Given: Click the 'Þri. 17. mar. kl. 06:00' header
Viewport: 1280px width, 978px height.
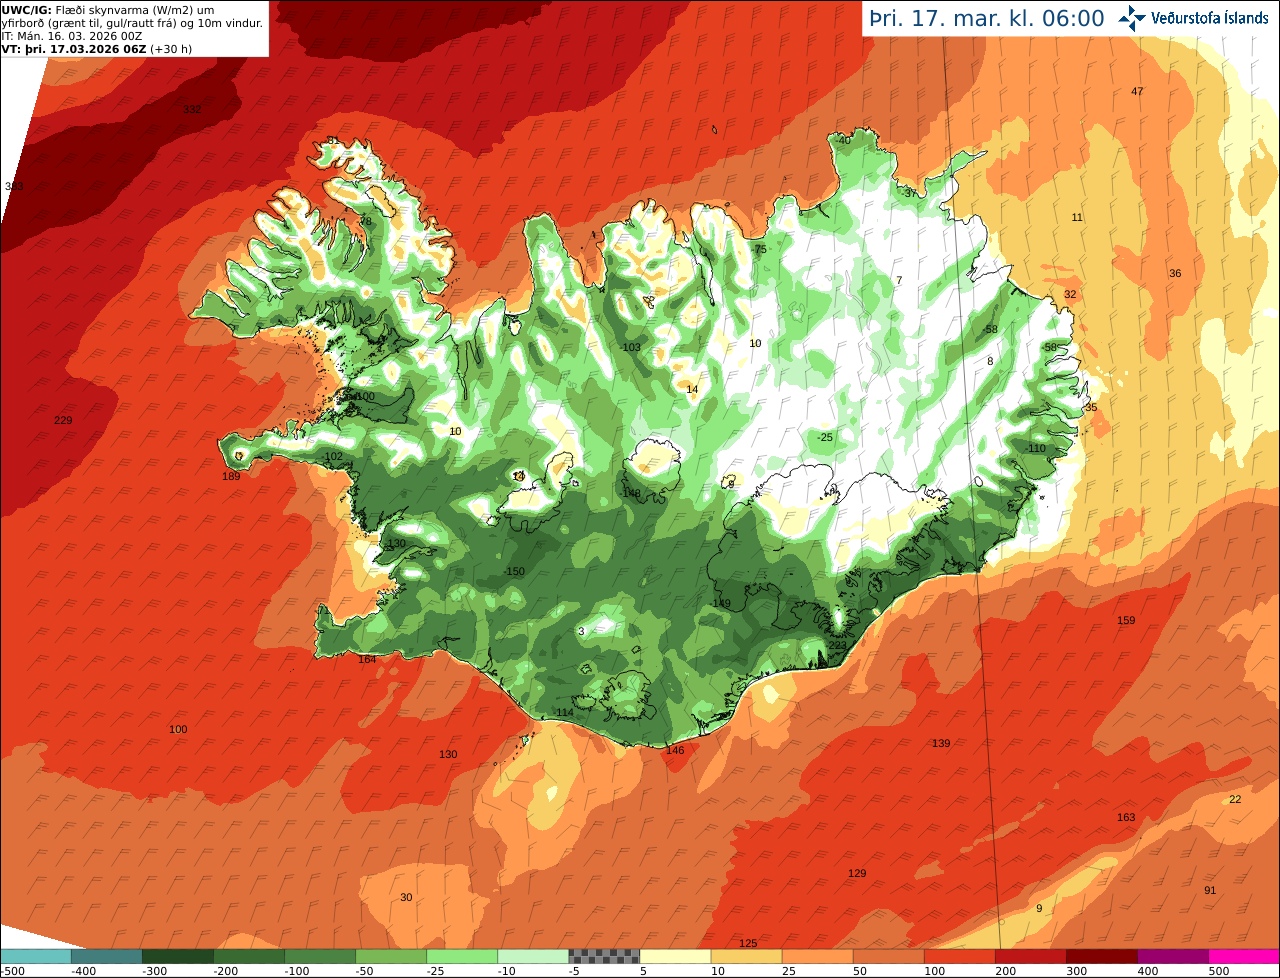Looking at the screenshot, I should coord(987,18).
